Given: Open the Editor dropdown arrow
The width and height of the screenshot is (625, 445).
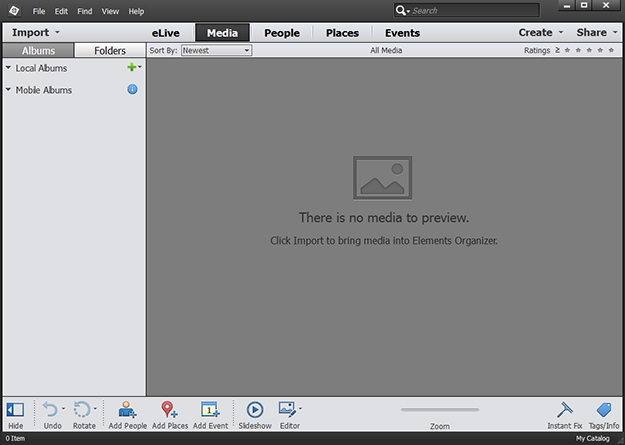Looking at the screenshot, I should click(x=300, y=408).
